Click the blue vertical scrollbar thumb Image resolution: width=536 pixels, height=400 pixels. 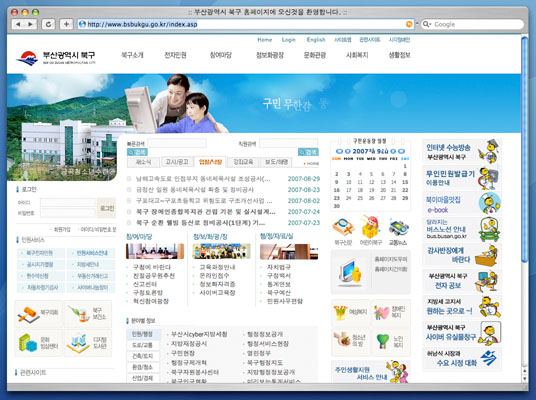tap(524, 150)
